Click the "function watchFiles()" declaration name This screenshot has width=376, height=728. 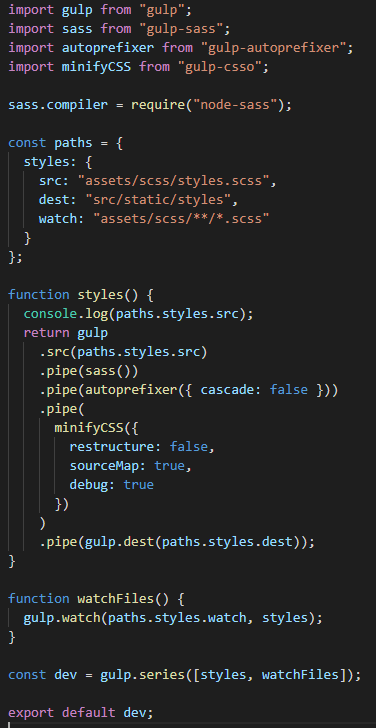pos(116,599)
